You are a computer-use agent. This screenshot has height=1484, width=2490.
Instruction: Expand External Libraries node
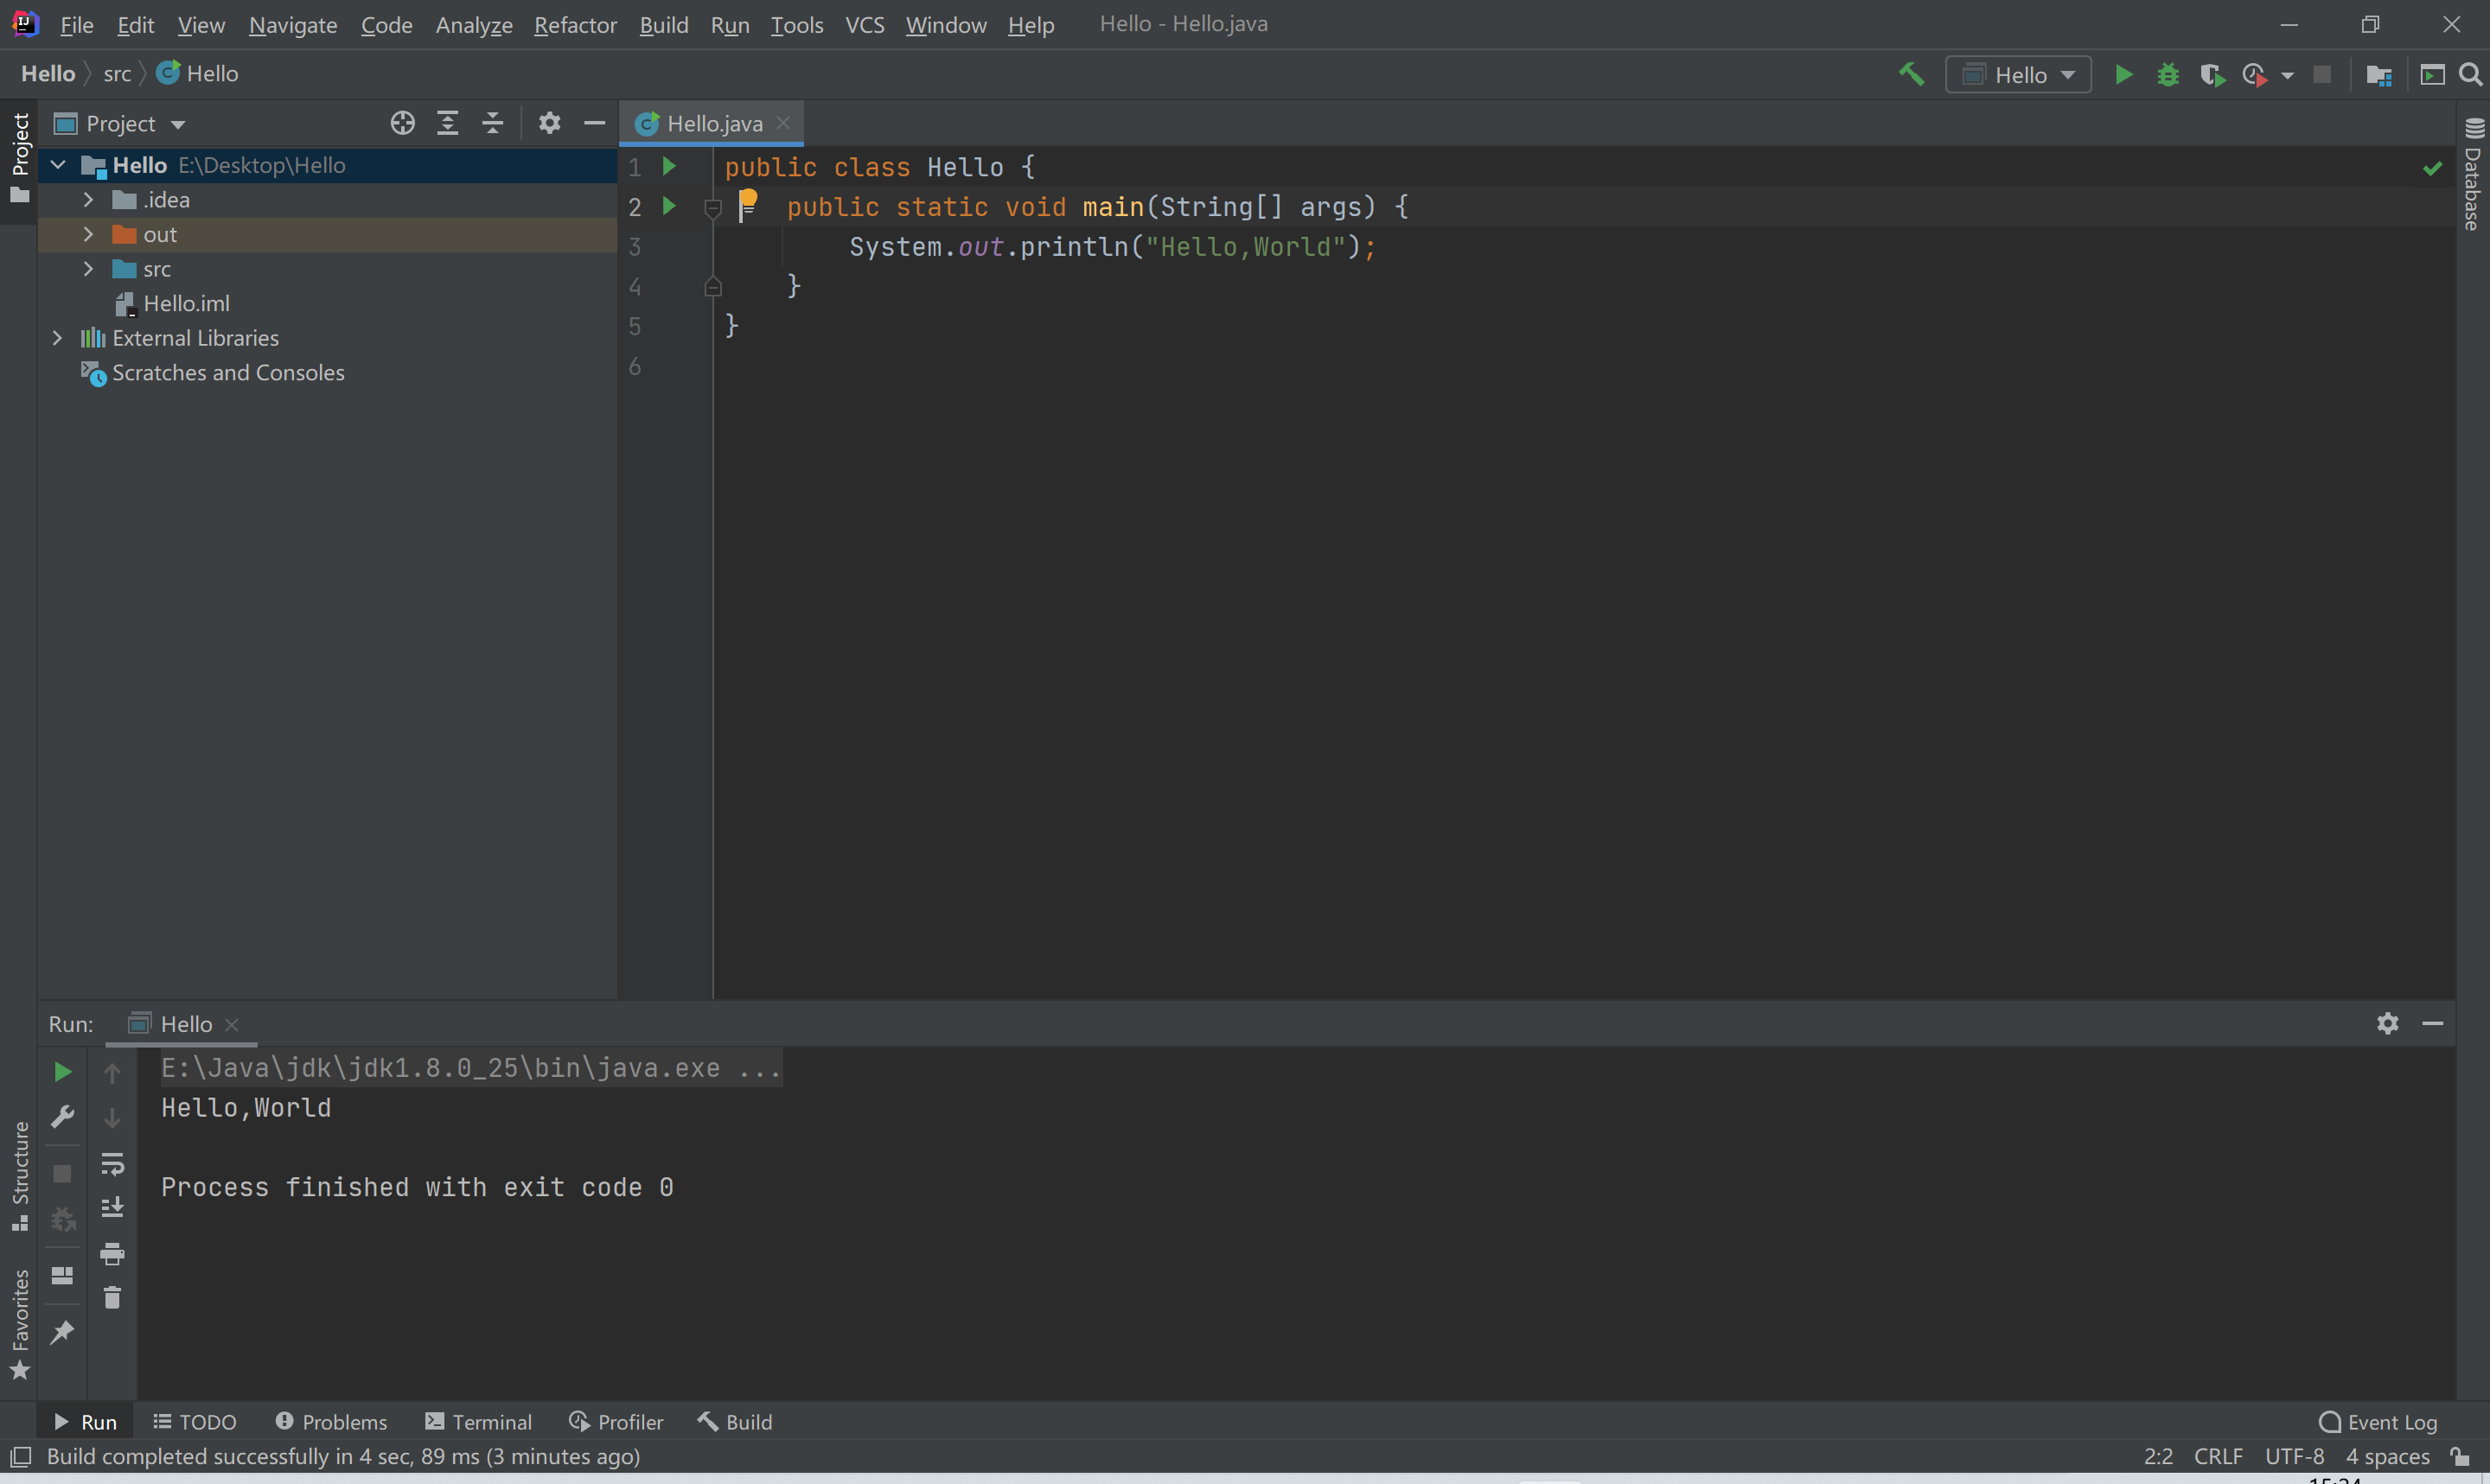pos(57,338)
